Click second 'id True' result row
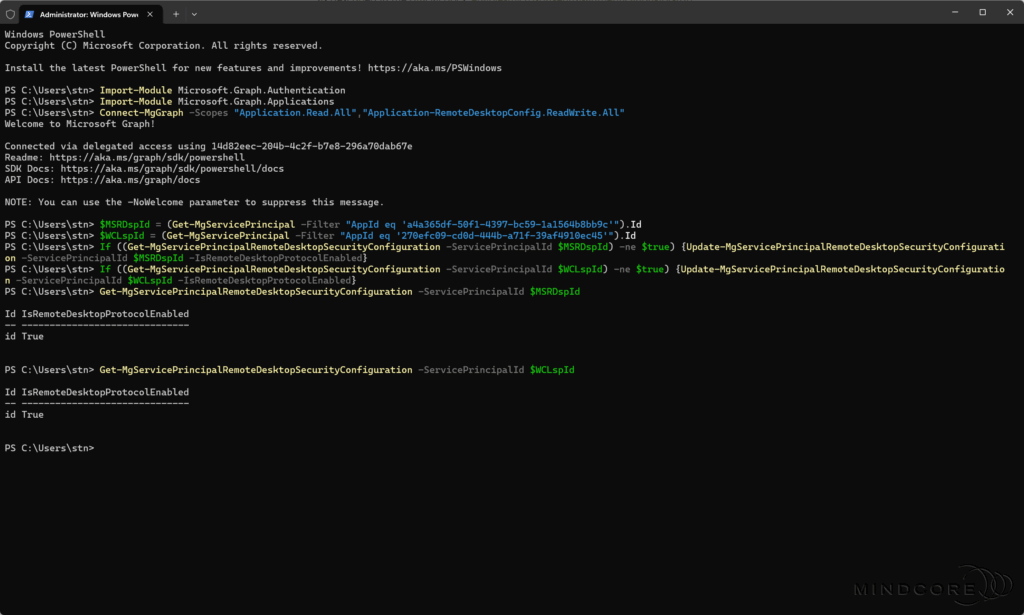Viewport: 1024px width, 615px height. tap(24, 415)
